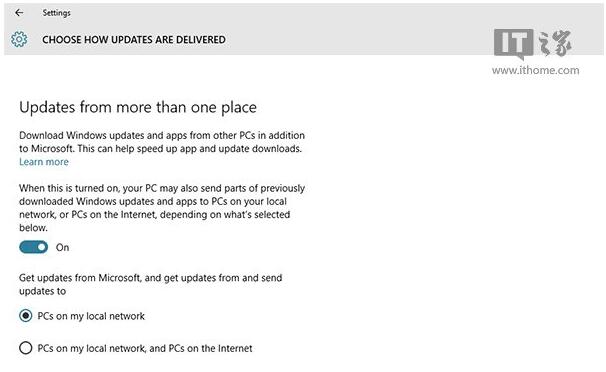
Task: Click the www.ithome.com watermark text
Action: click(536, 70)
